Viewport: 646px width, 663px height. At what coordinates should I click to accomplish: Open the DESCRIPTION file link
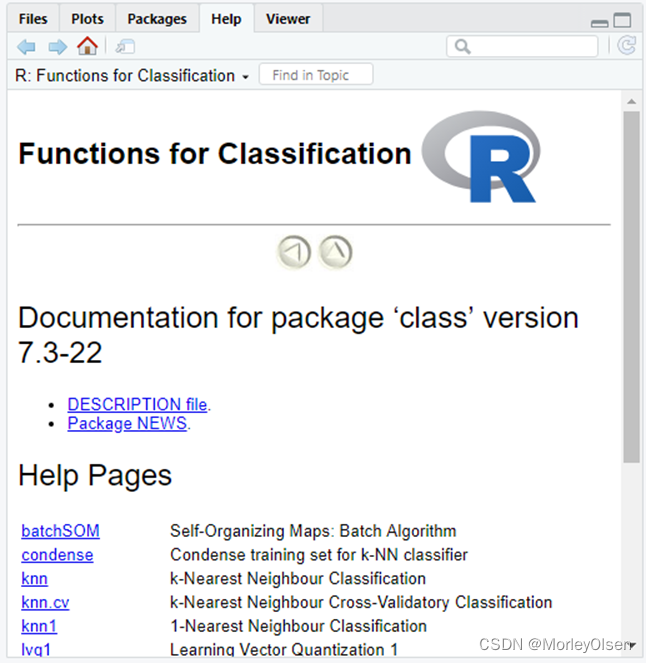(x=137, y=404)
